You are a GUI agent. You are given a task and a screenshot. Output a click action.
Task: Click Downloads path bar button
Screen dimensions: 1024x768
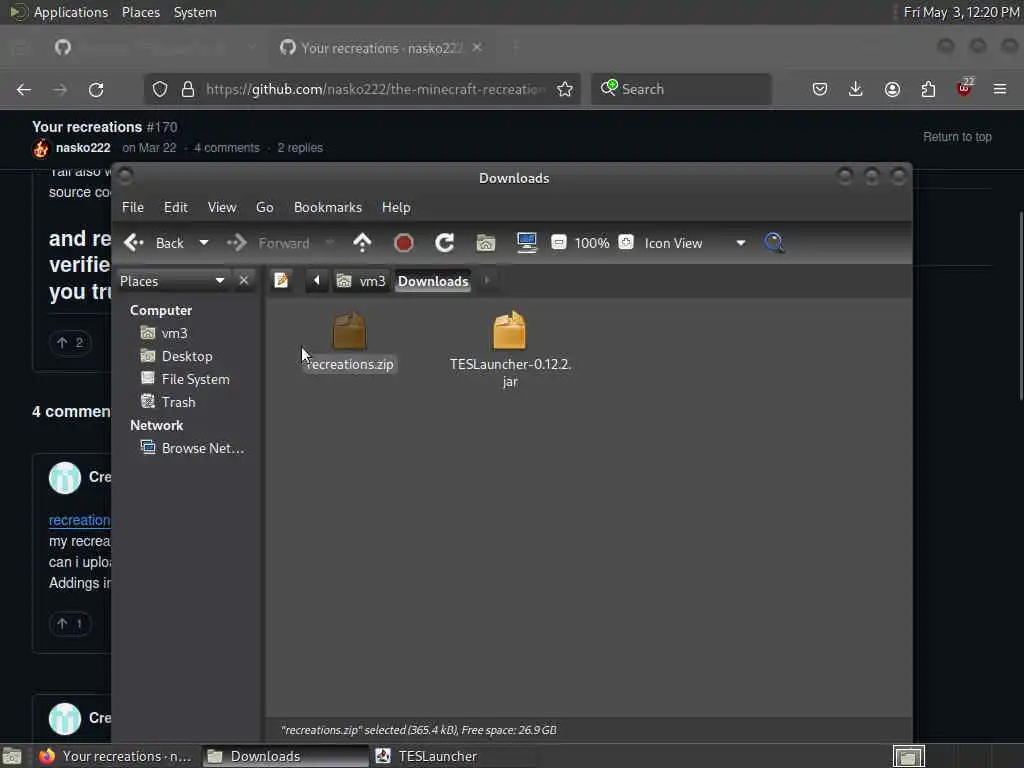click(433, 281)
